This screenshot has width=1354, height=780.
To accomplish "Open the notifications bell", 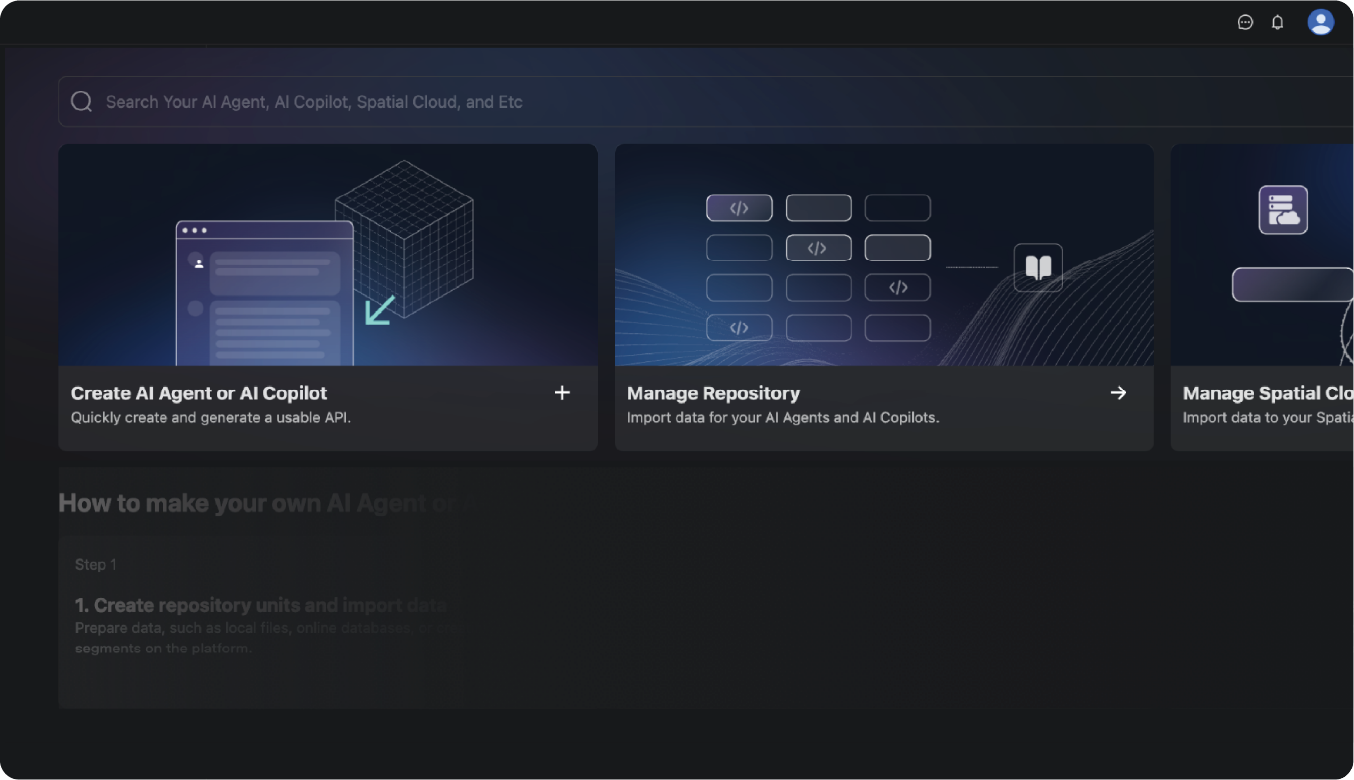I will coord(1277,22).
